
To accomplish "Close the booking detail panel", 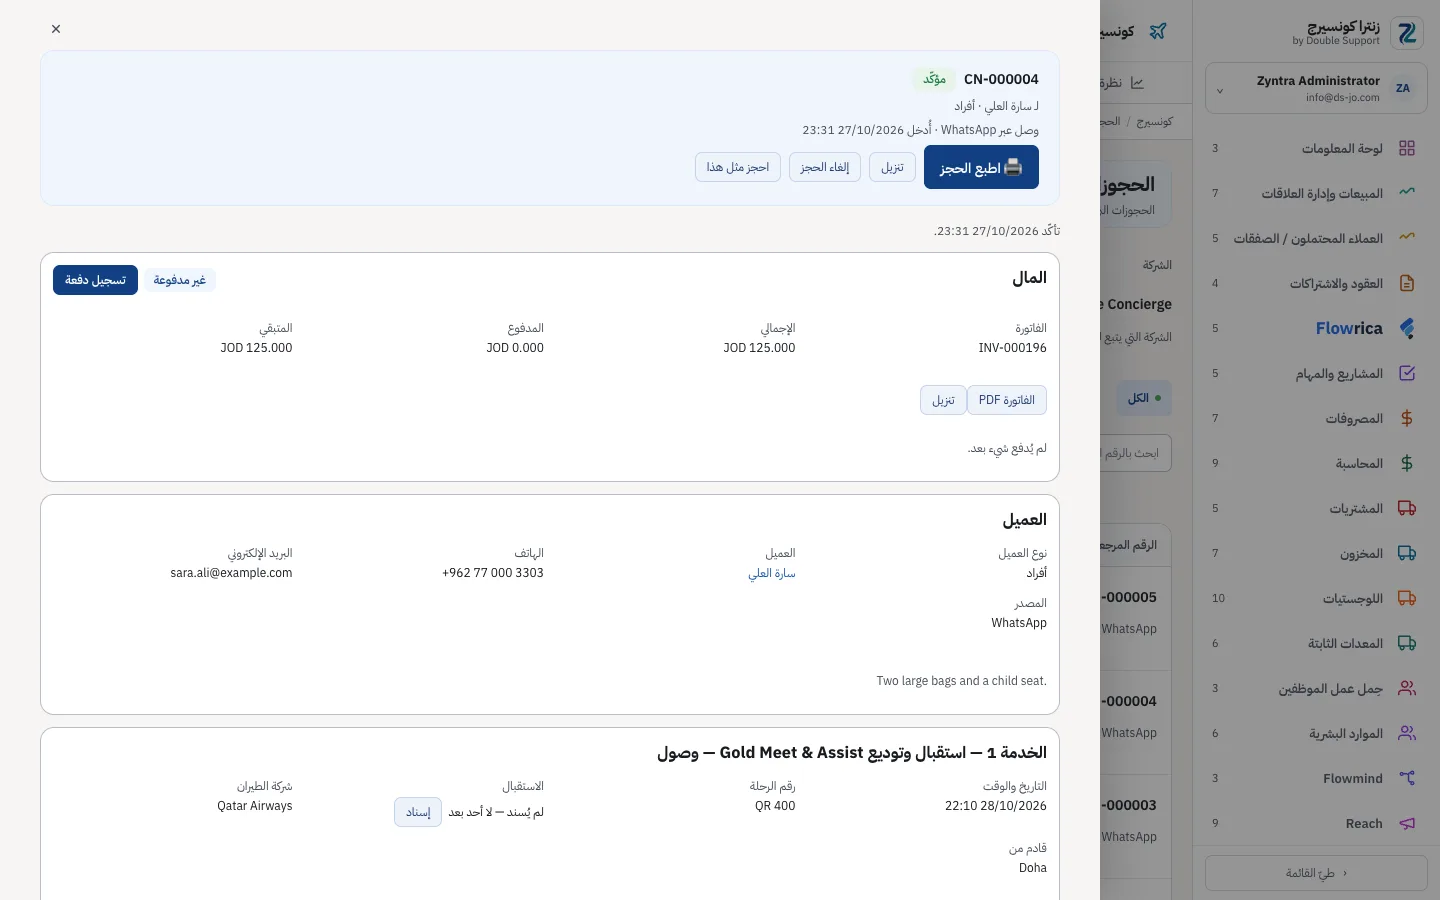I will click(x=56, y=29).
